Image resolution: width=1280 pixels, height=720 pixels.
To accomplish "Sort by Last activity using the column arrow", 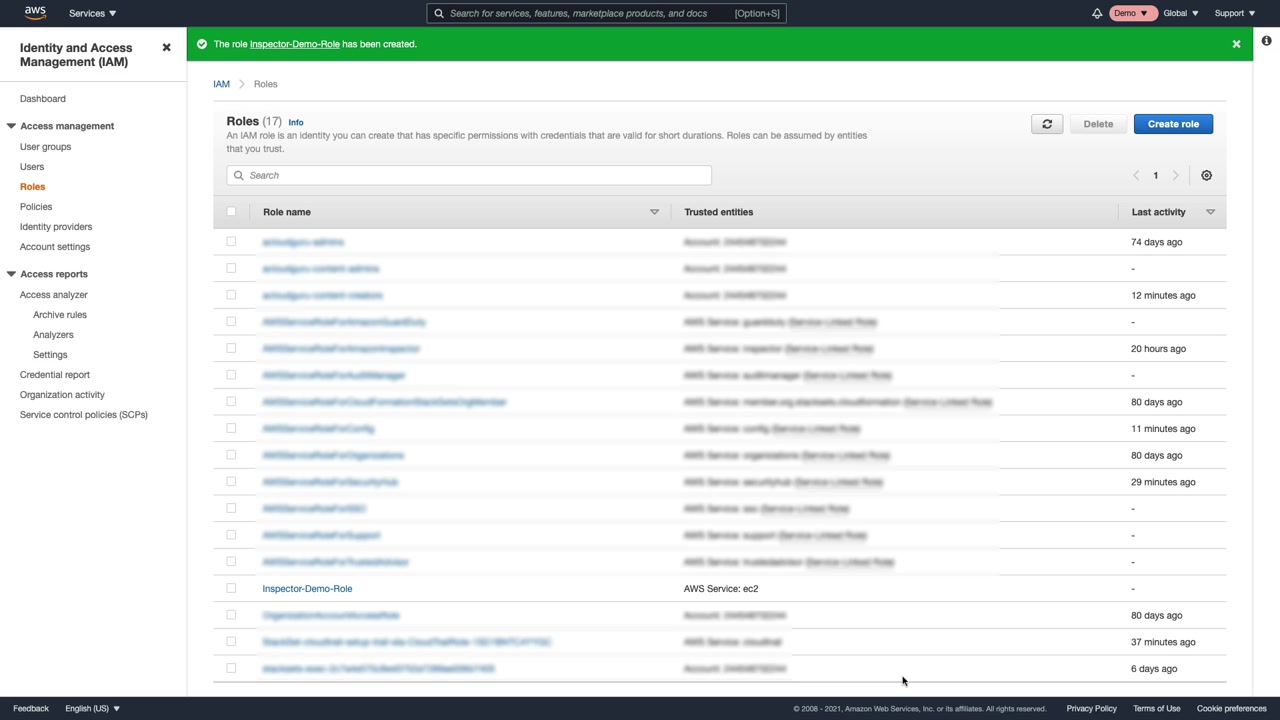I will [x=1210, y=212].
